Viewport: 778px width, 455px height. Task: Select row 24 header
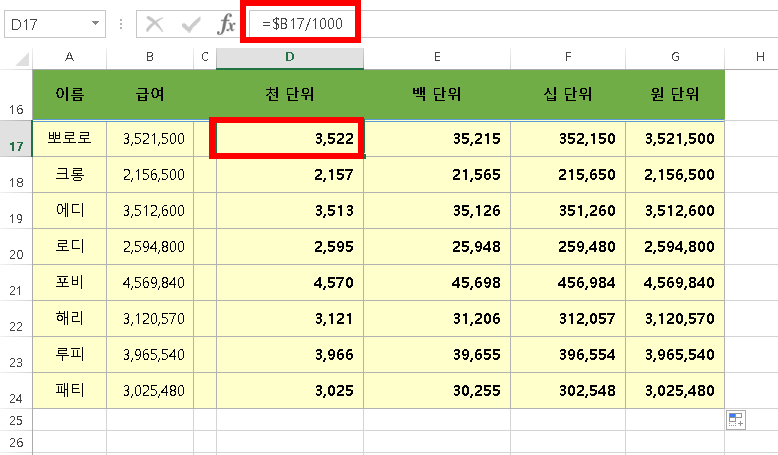coord(16,390)
